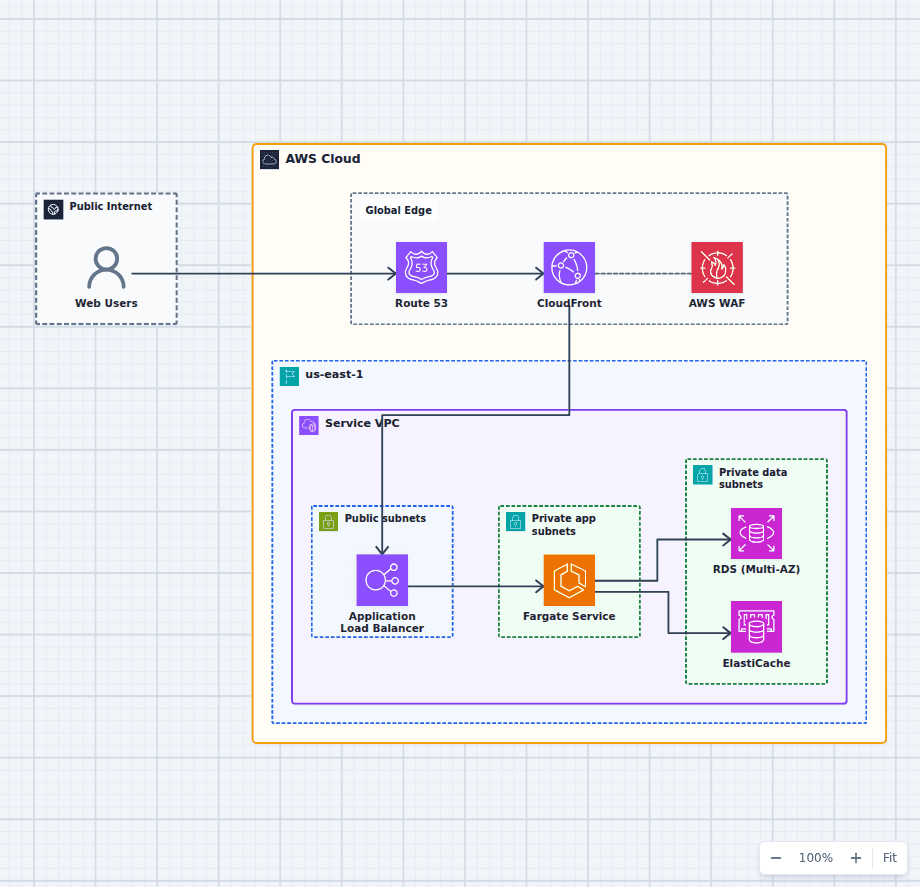
Task: Click the Web Users caption
Action: tap(106, 303)
